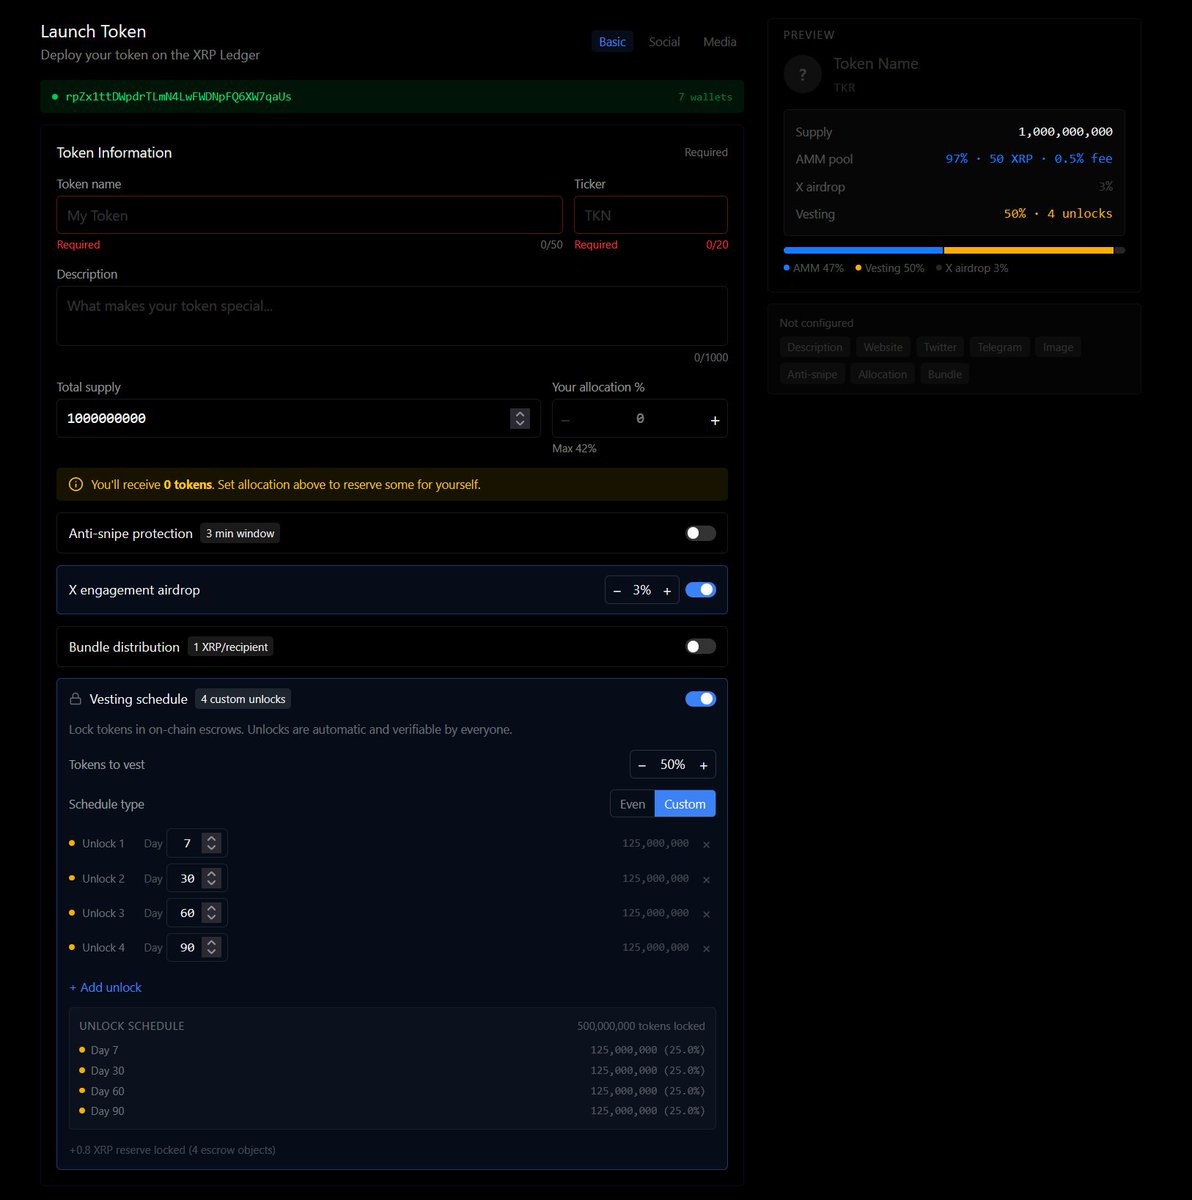
Task: Click the Twitter chip under Not configured
Action: pos(940,347)
